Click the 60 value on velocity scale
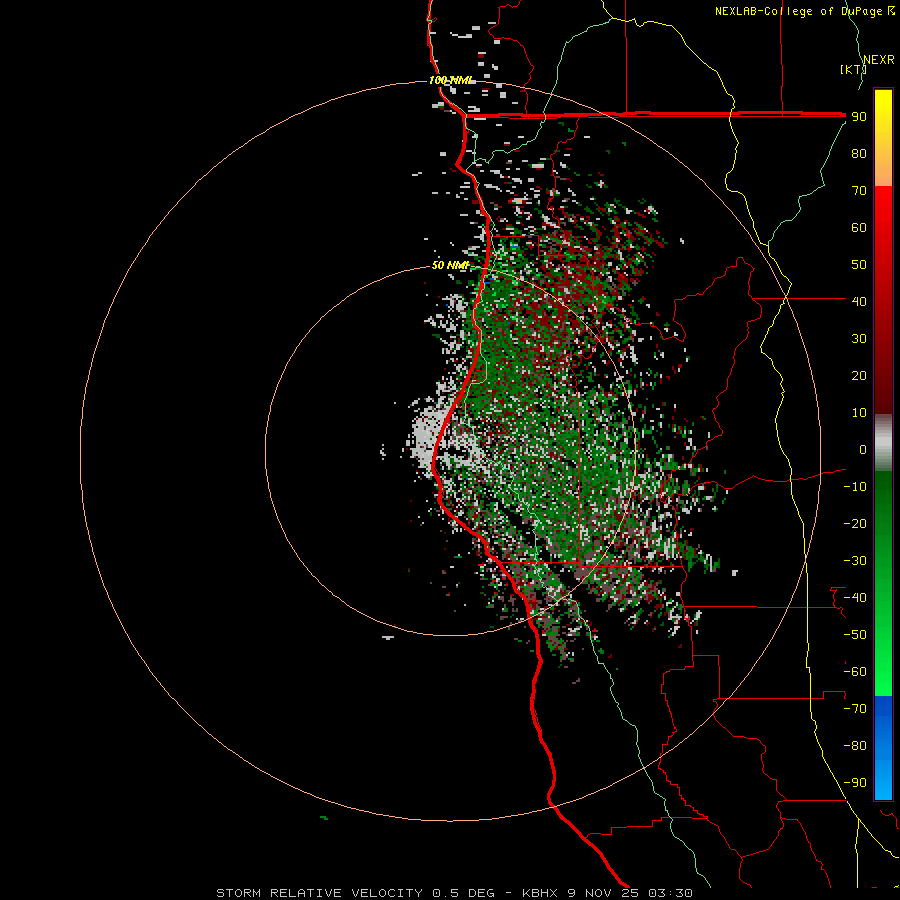 [859, 228]
